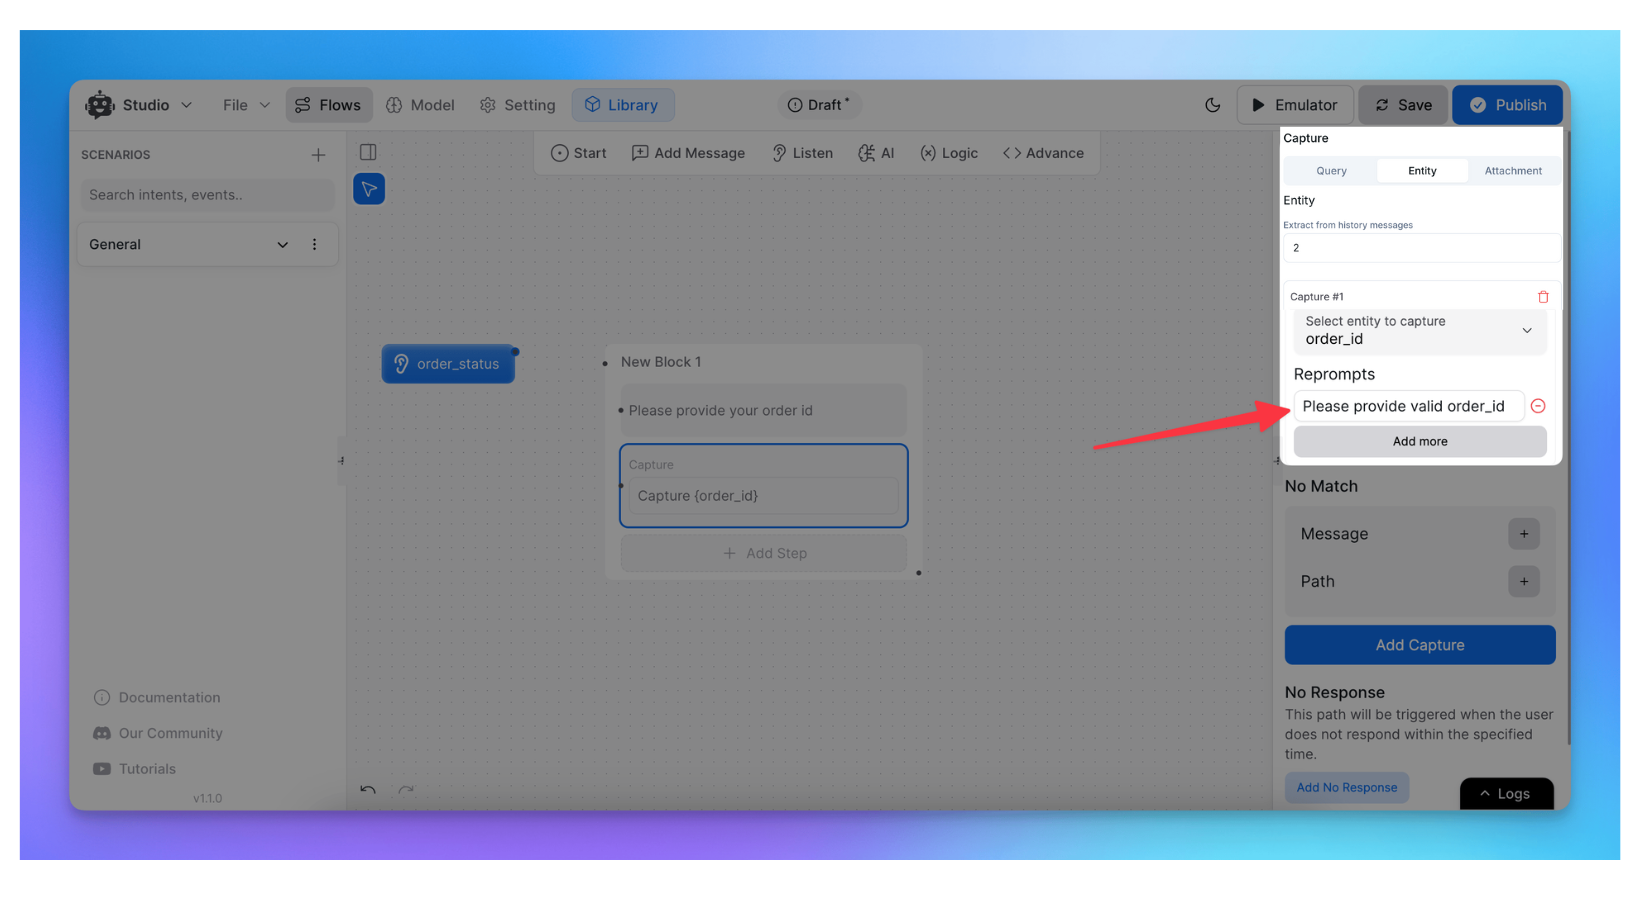Viewport: 1640px width, 924px height.
Task: Add a No Match Message
Action: (1524, 534)
